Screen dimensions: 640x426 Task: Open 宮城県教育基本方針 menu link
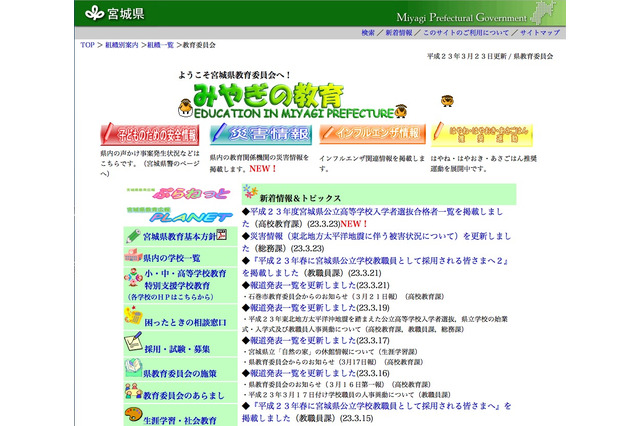pos(179,237)
